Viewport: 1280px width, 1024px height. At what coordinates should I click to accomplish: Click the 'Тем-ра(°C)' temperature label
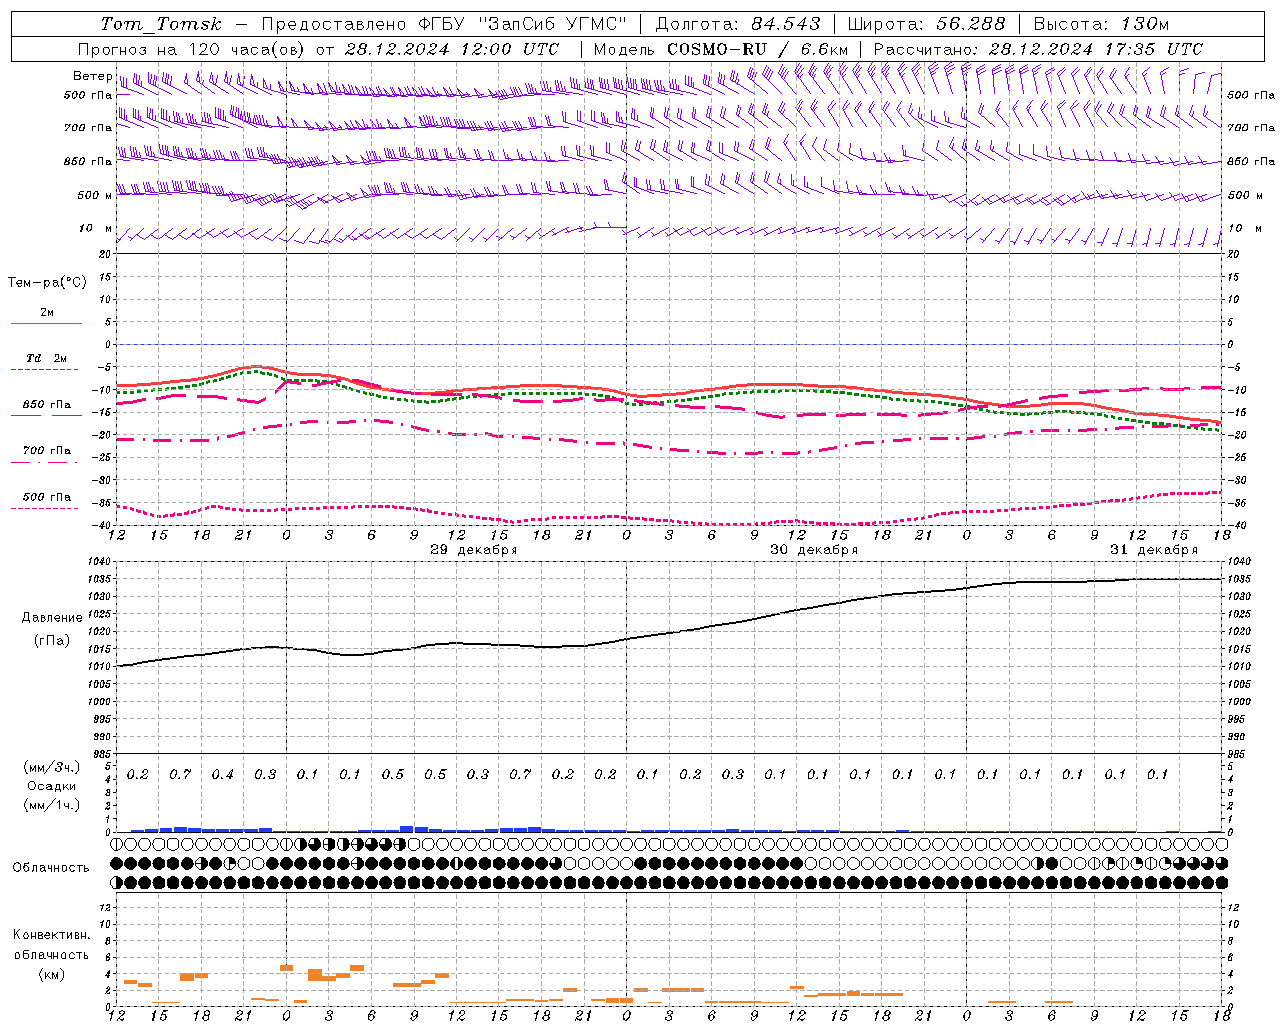pyautogui.click(x=47, y=283)
